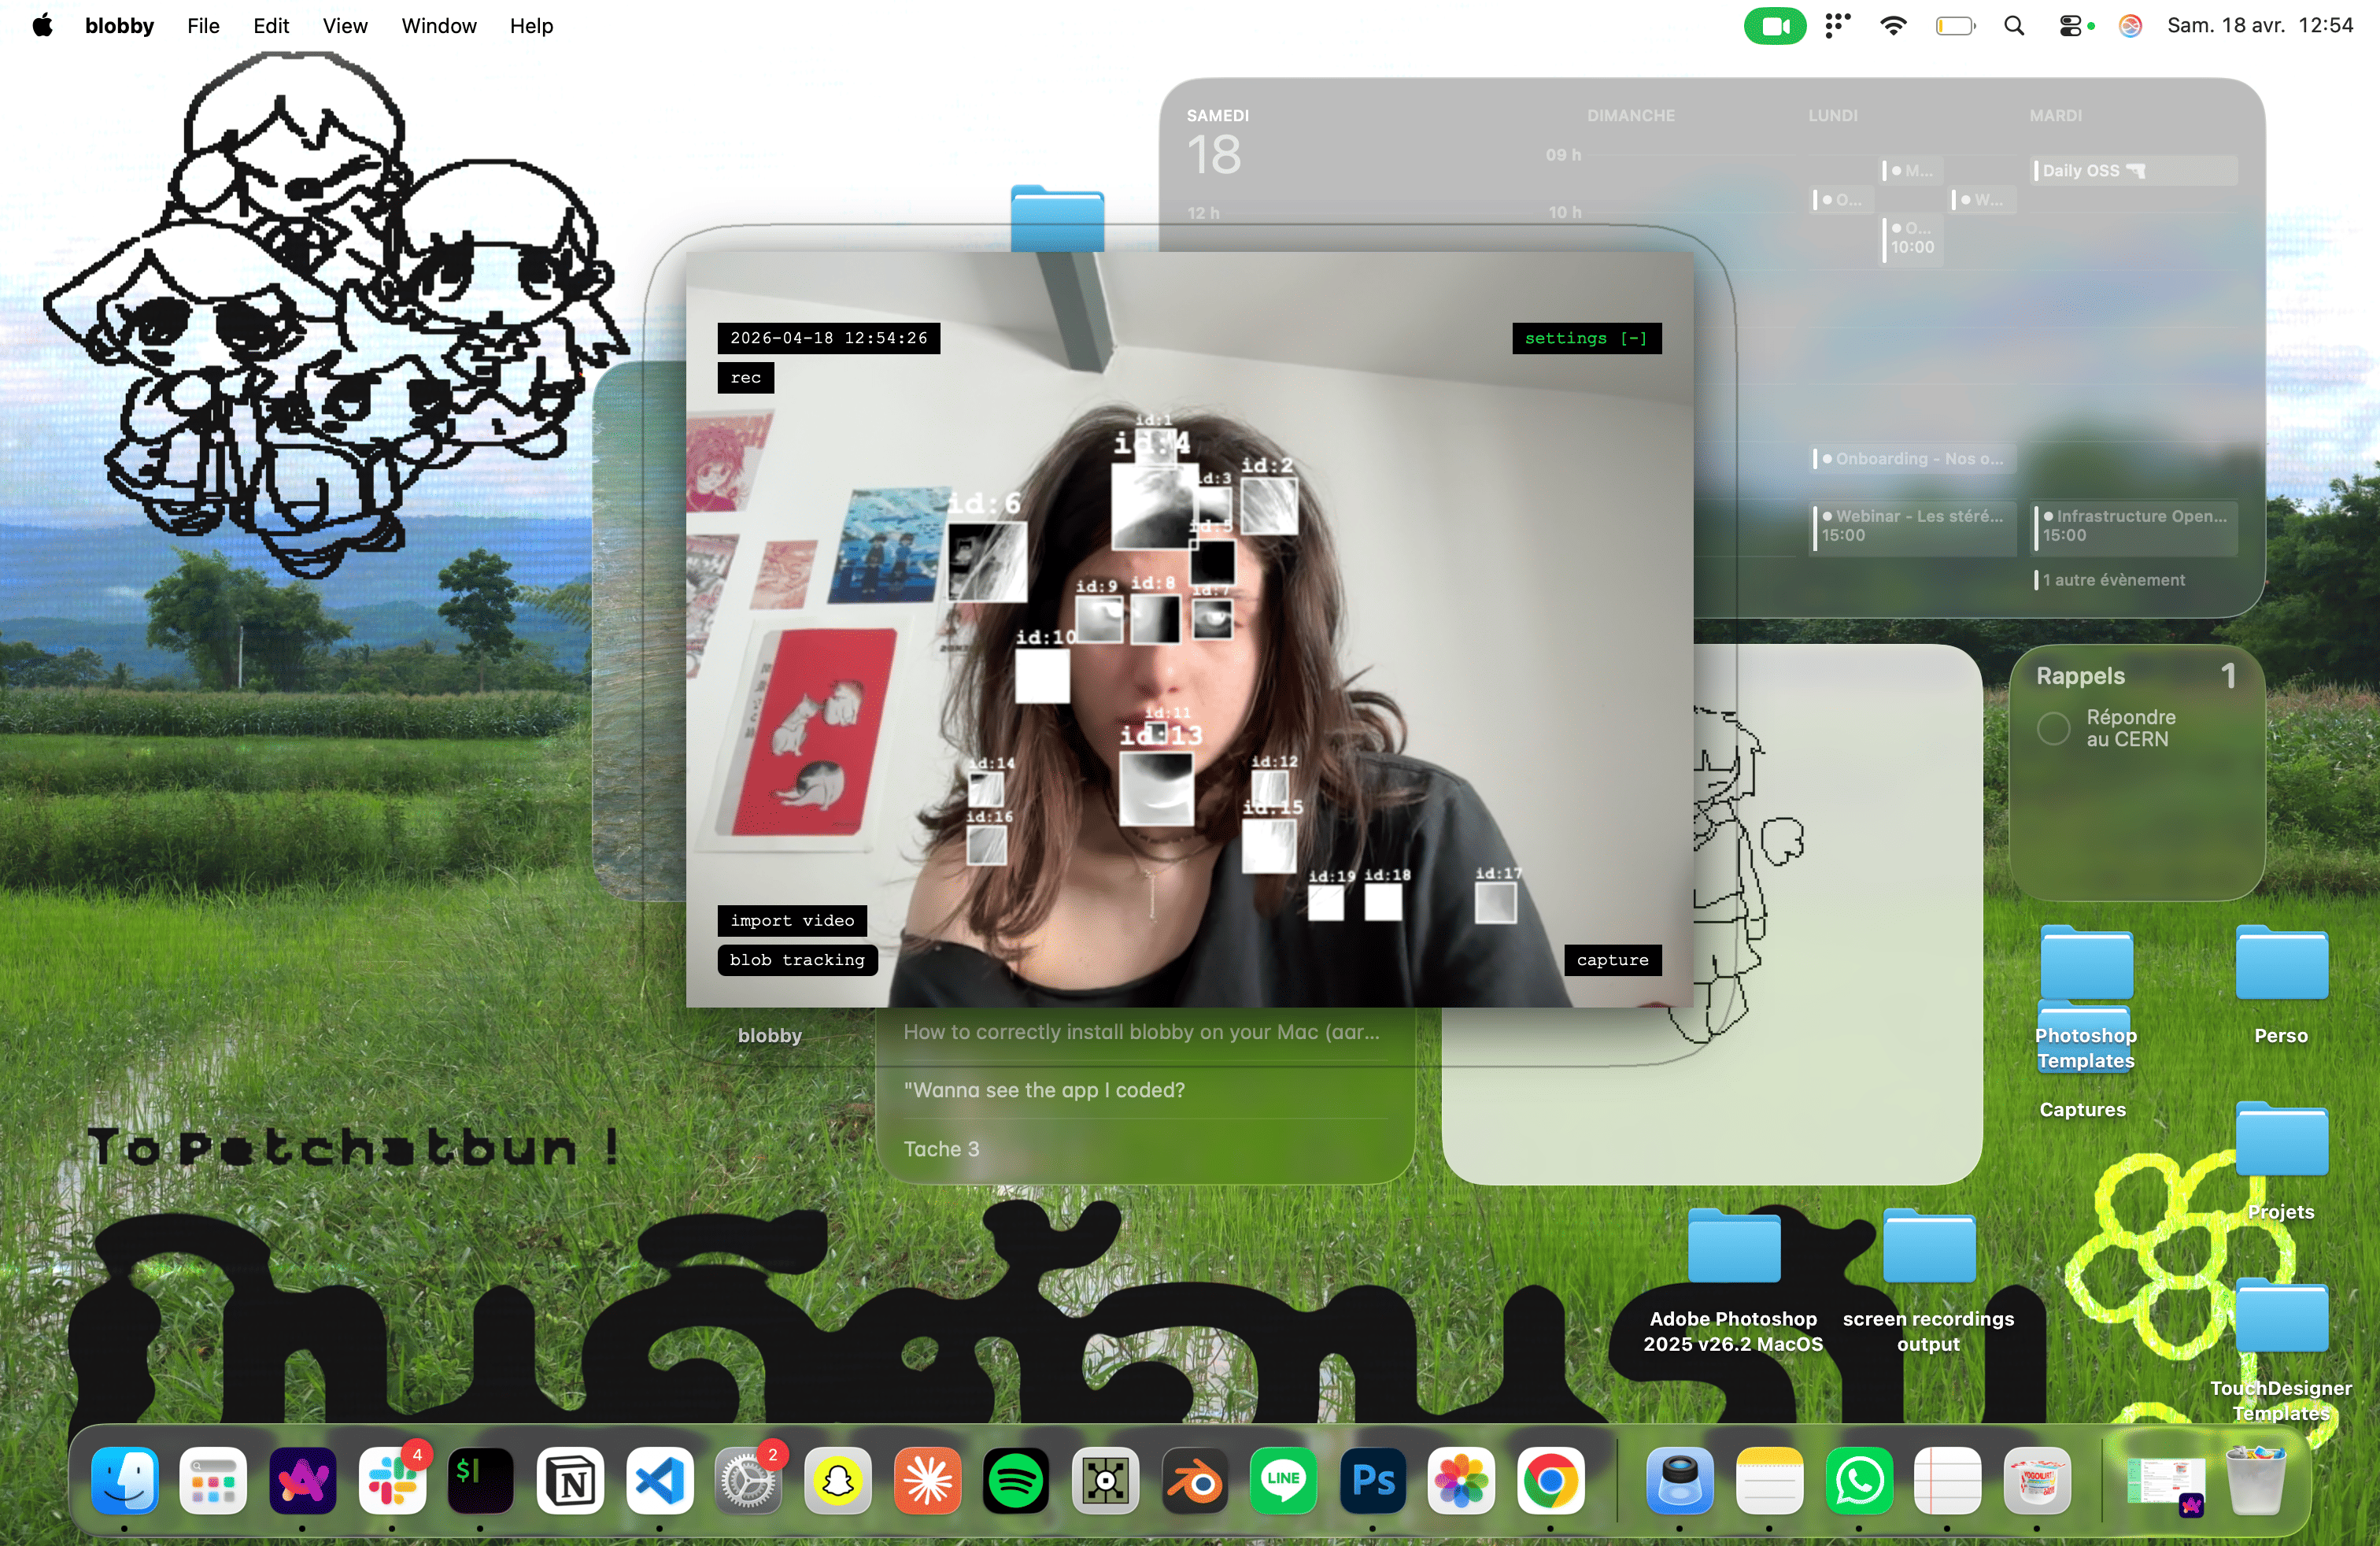Launch Spotify from the dock

1015,1480
